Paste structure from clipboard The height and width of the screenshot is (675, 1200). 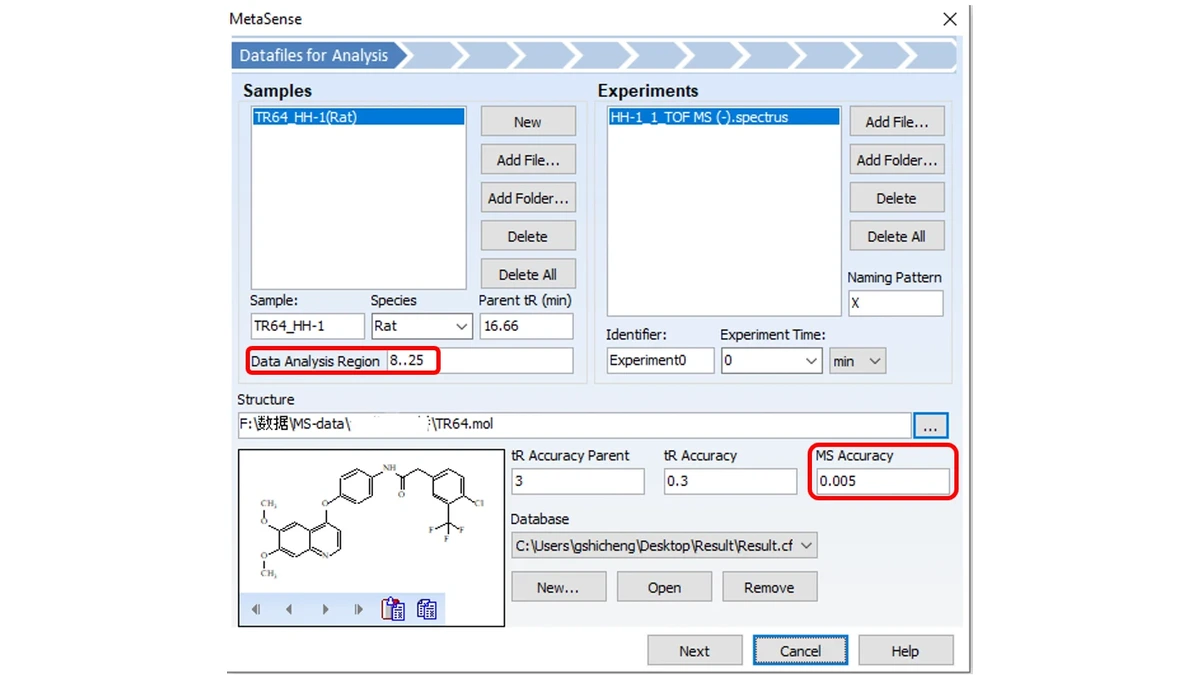point(393,609)
